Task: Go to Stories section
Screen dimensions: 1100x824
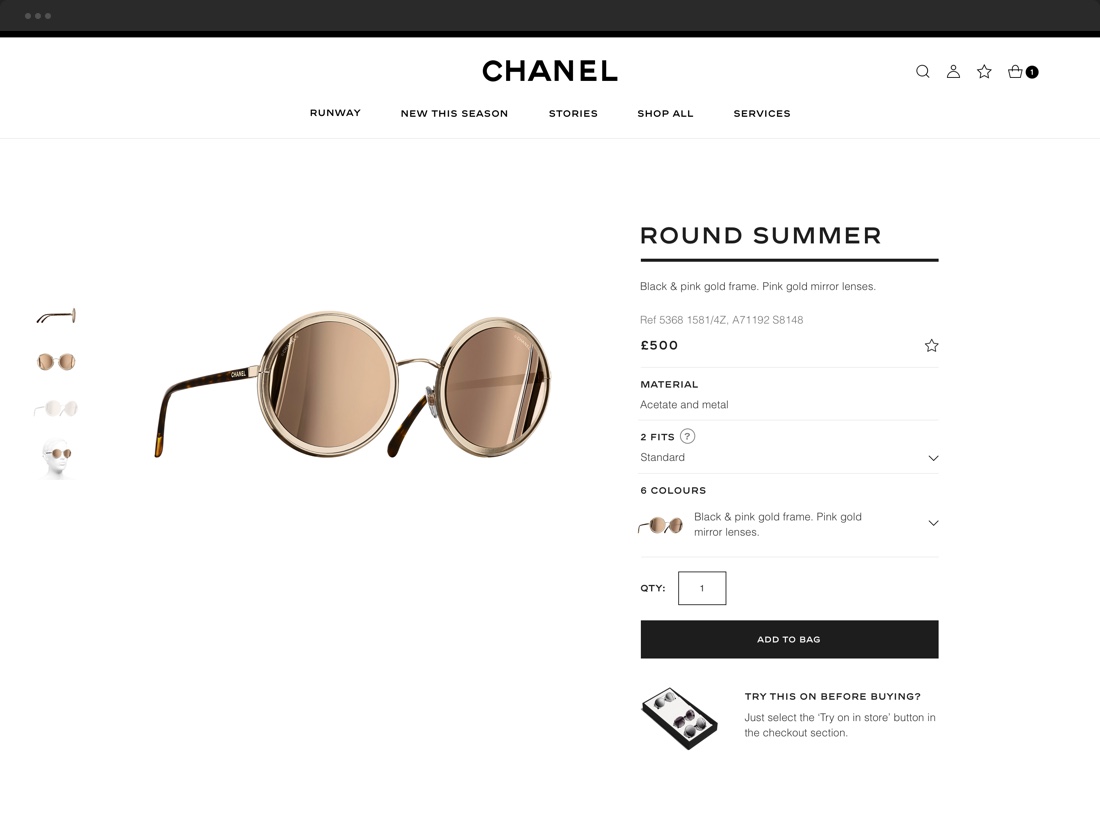Action: point(573,114)
